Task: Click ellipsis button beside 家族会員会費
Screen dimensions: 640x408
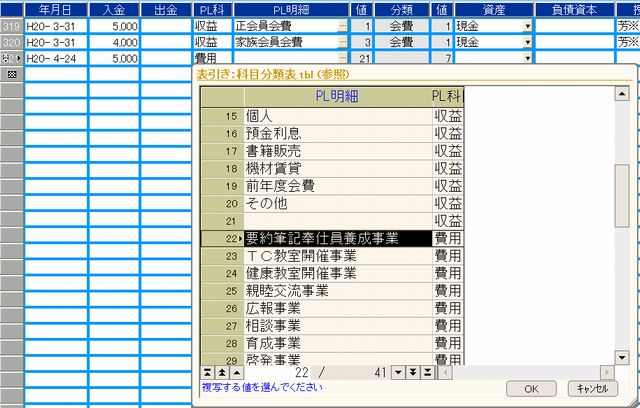Action: [344, 43]
